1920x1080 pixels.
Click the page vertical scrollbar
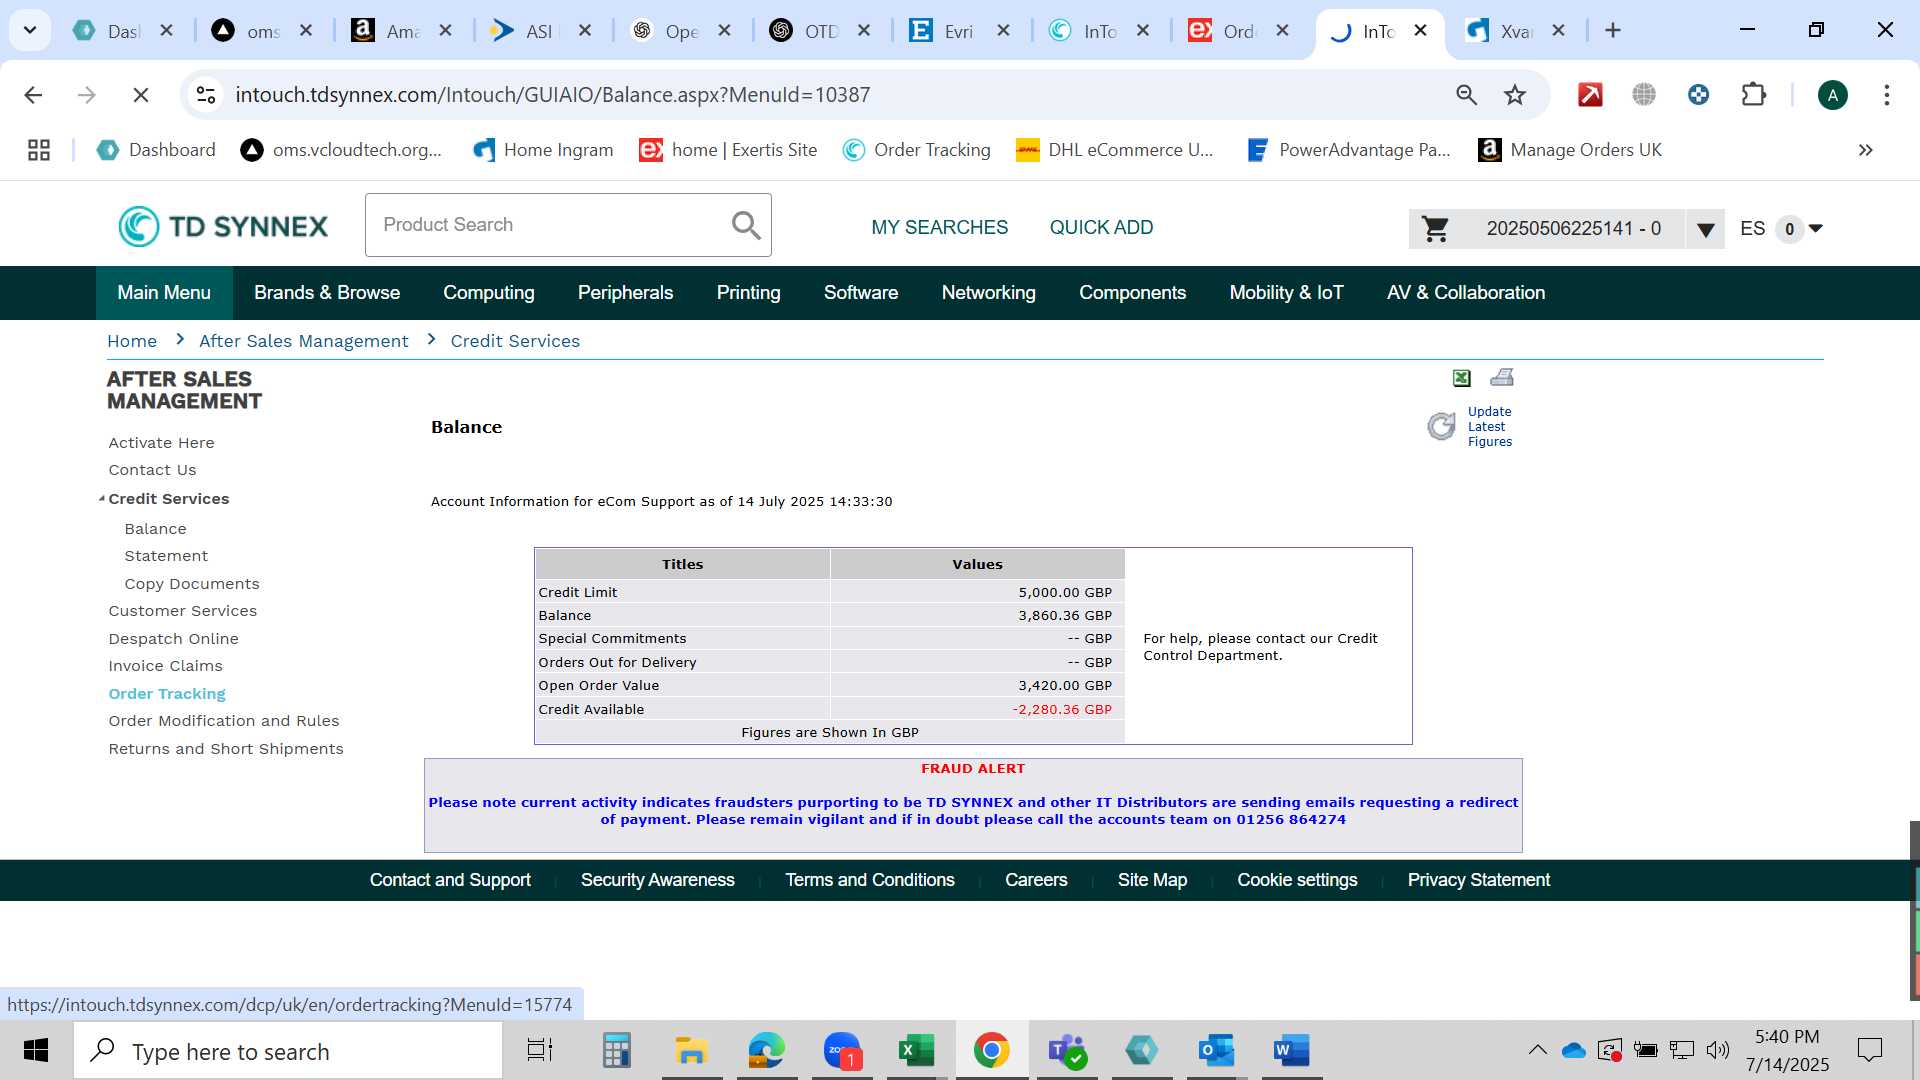1914,910
